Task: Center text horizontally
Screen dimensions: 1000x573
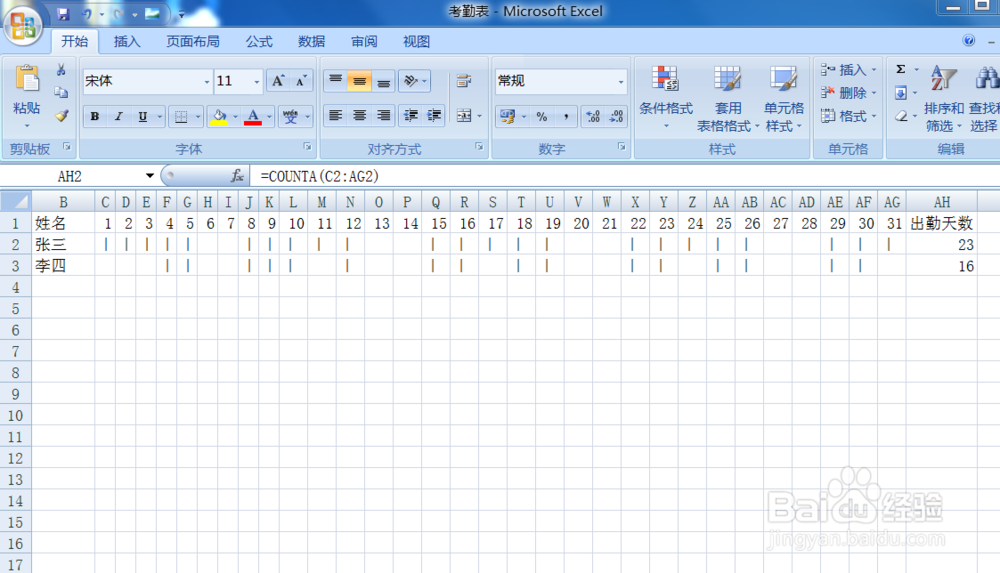Action: pyautogui.click(x=359, y=115)
